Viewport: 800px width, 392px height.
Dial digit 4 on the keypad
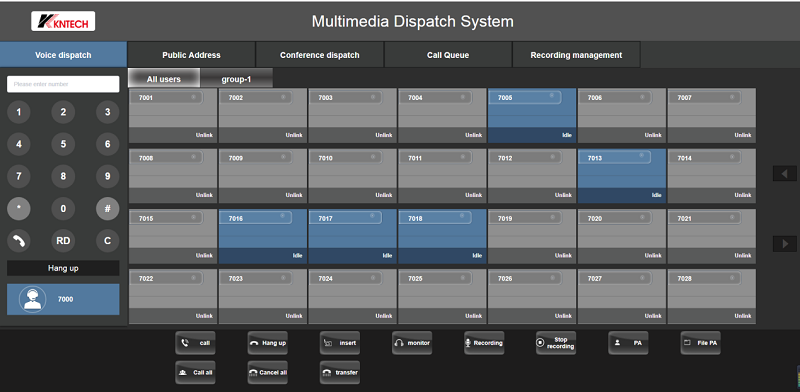tap(19, 144)
